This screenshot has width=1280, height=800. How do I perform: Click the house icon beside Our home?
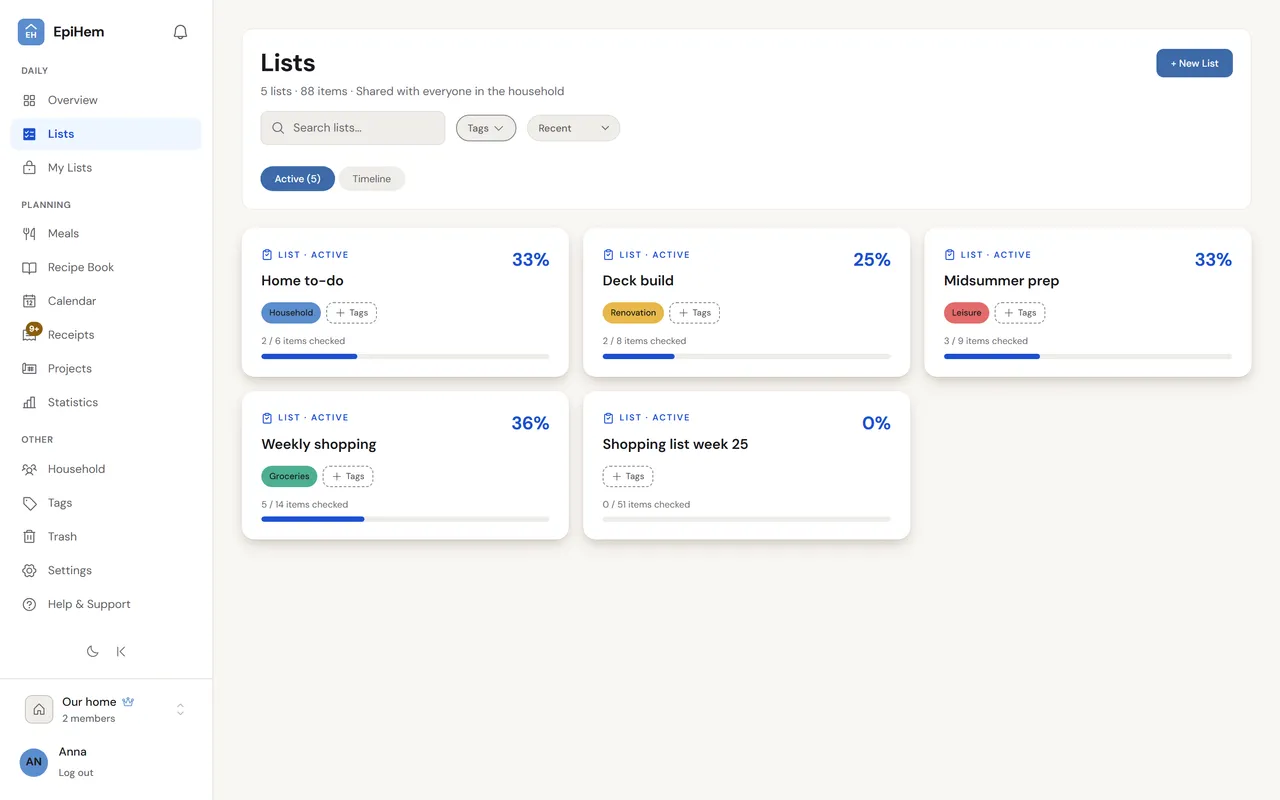pyautogui.click(x=39, y=709)
